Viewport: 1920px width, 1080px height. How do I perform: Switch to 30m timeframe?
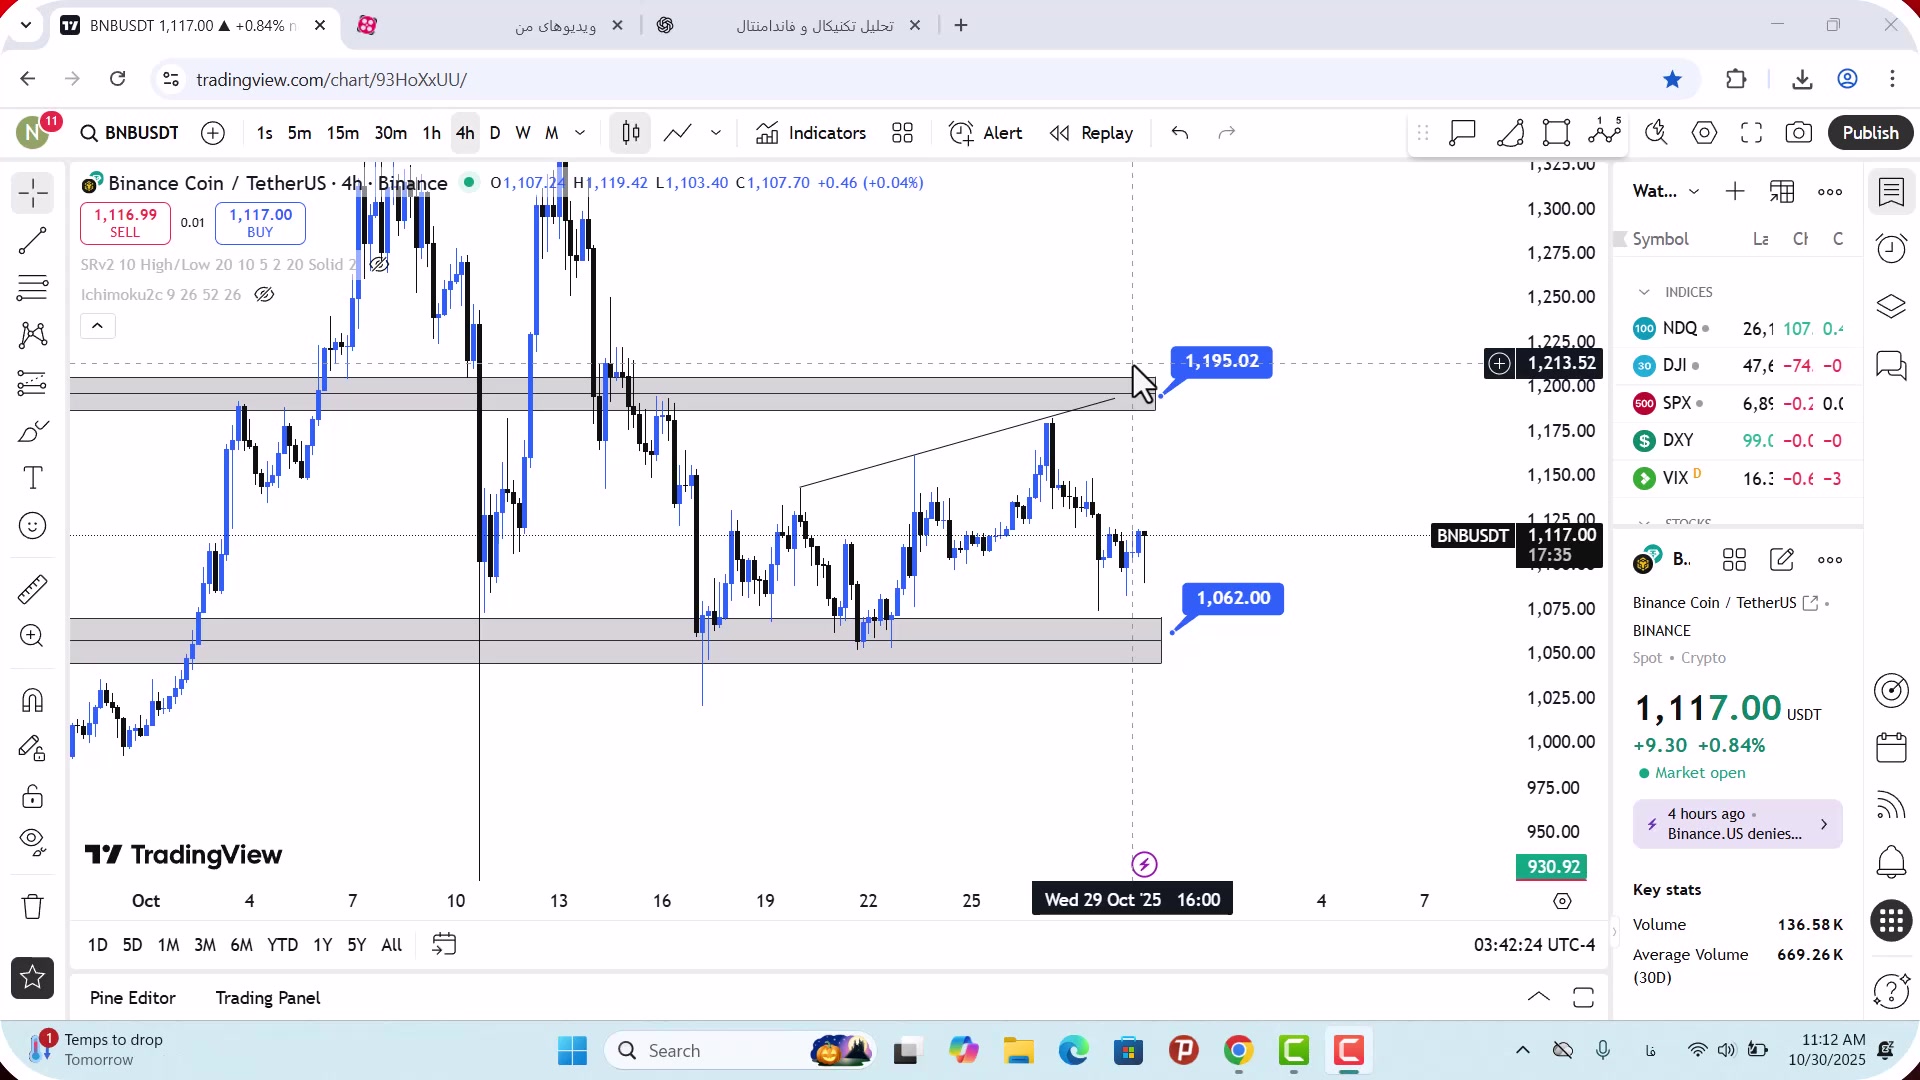tap(391, 133)
